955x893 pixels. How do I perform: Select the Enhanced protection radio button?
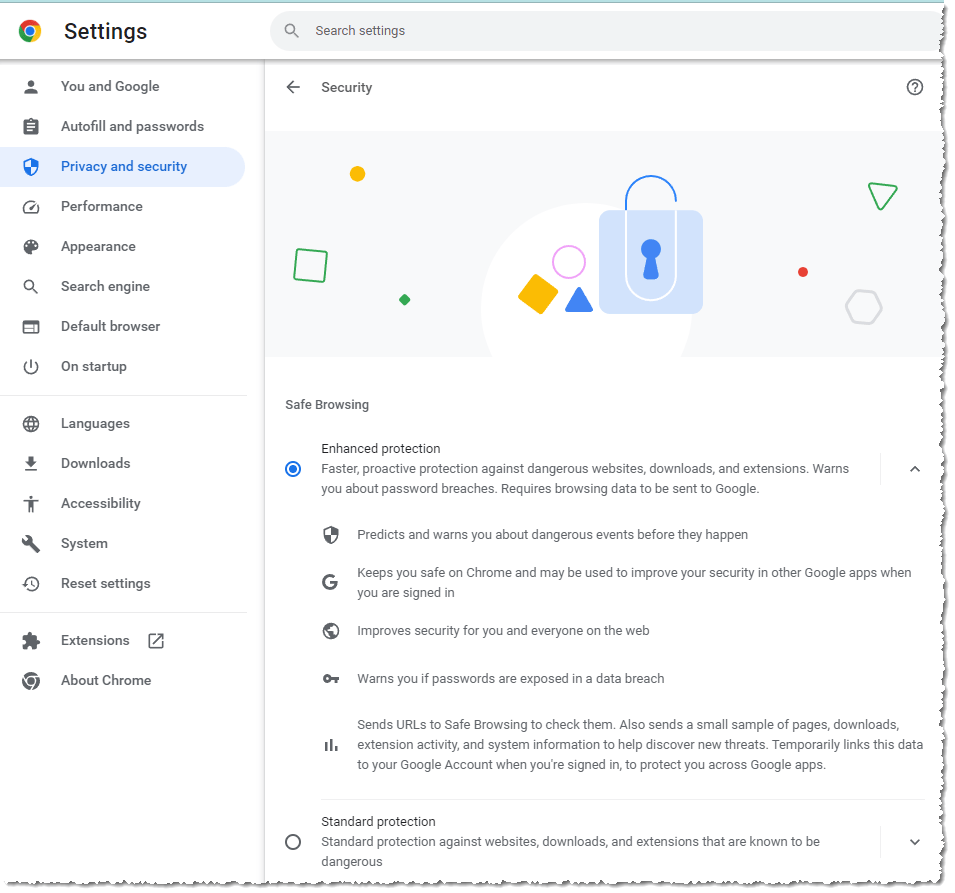coord(293,468)
